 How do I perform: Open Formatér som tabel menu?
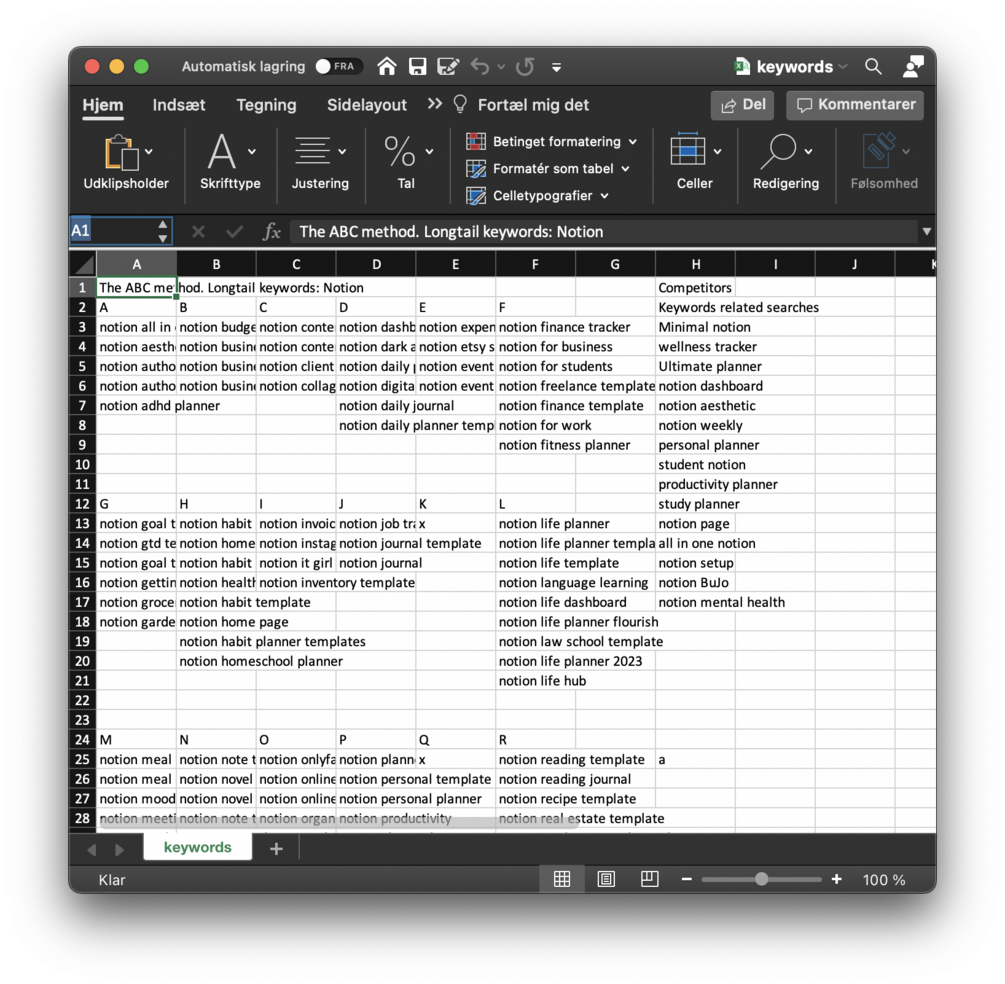pos(548,169)
